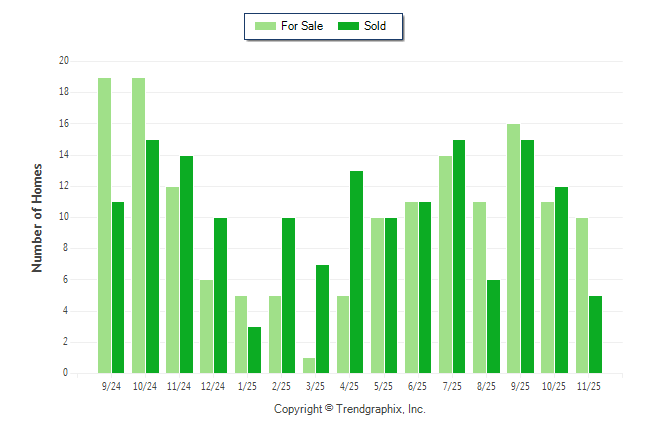Click the 2/25 Sold bar
Viewport: 646px width, 434px height.
tap(288, 295)
